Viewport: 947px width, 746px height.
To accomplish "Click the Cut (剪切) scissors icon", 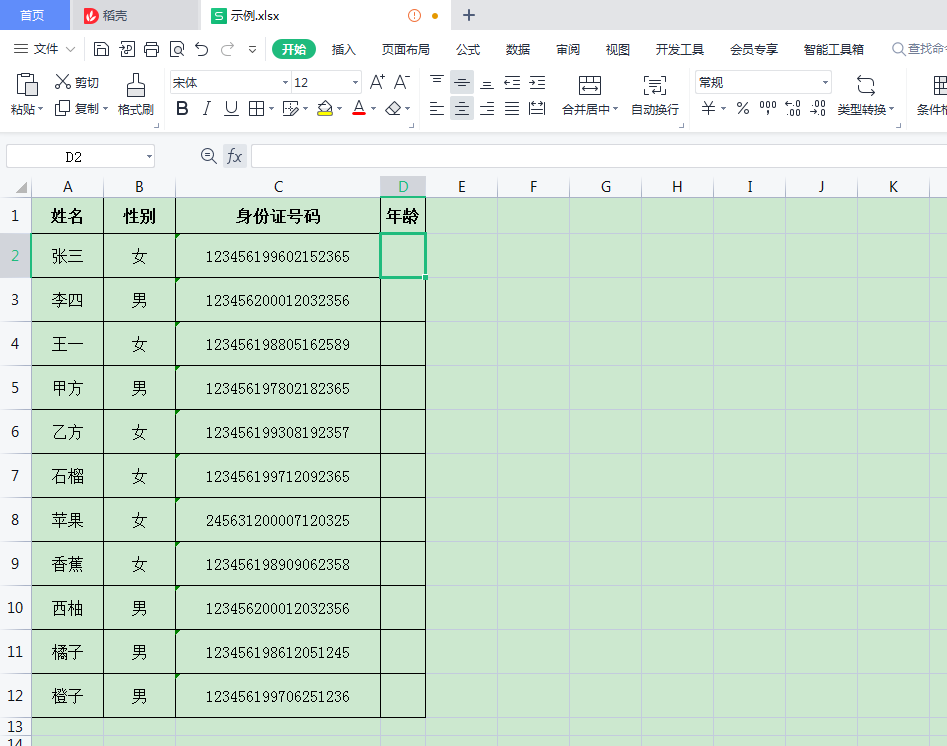I will pyautogui.click(x=63, y=82).
